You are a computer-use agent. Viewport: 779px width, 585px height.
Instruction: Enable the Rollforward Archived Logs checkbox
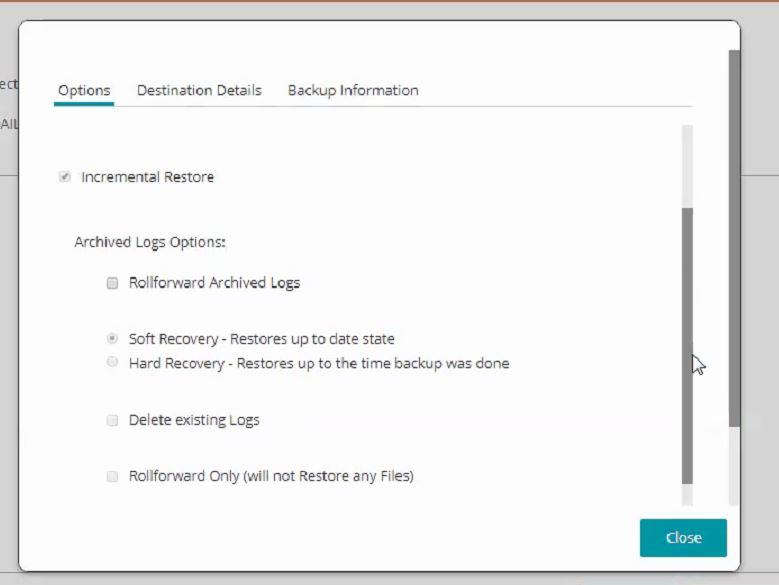[113, 283]
